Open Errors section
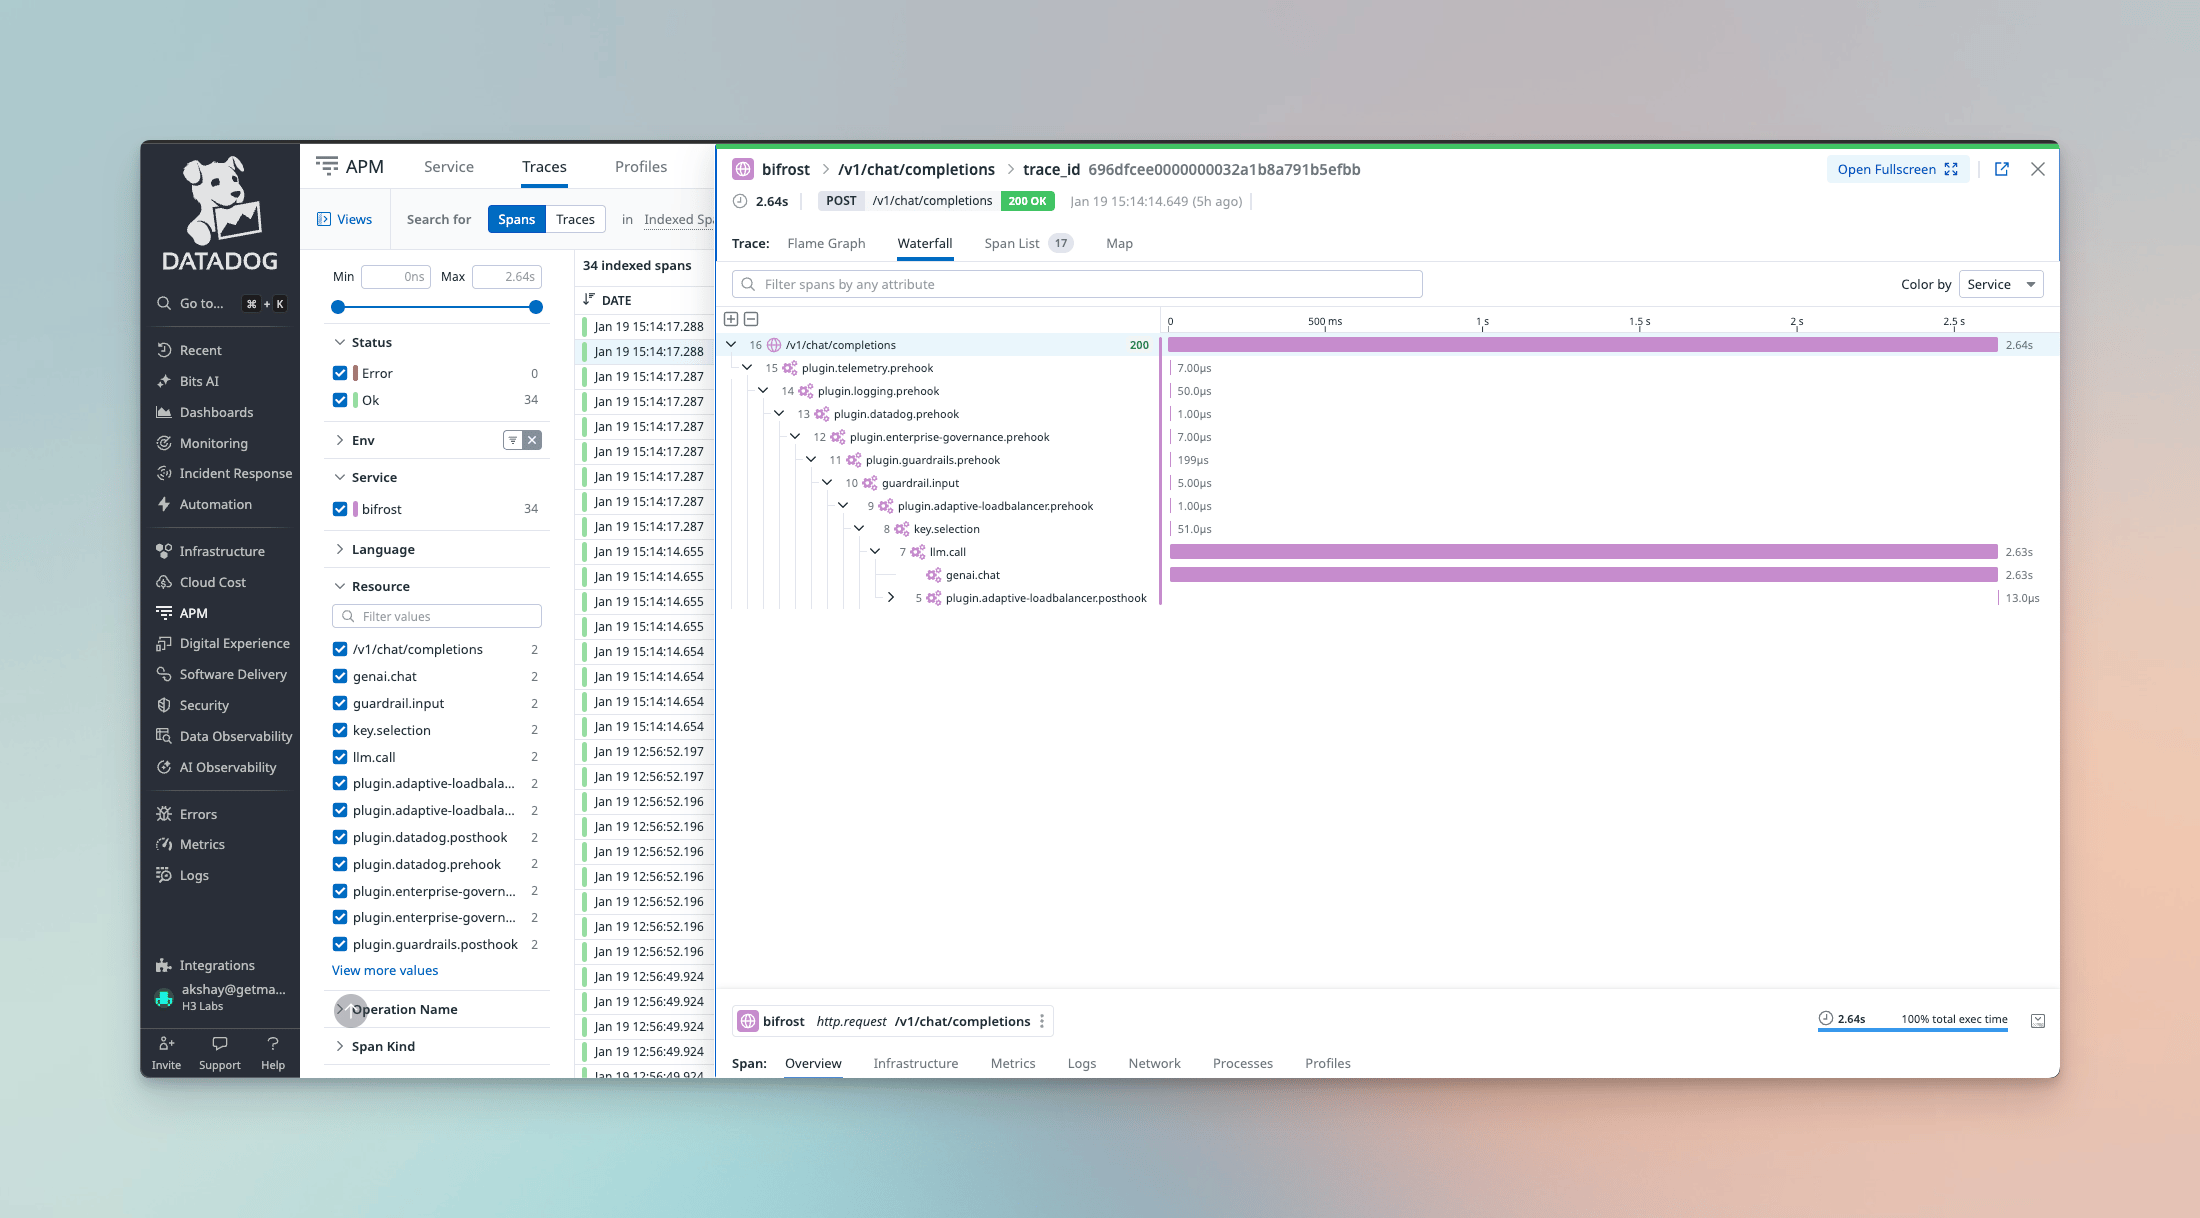The image size is (2200, 1218). click(198, 814)
